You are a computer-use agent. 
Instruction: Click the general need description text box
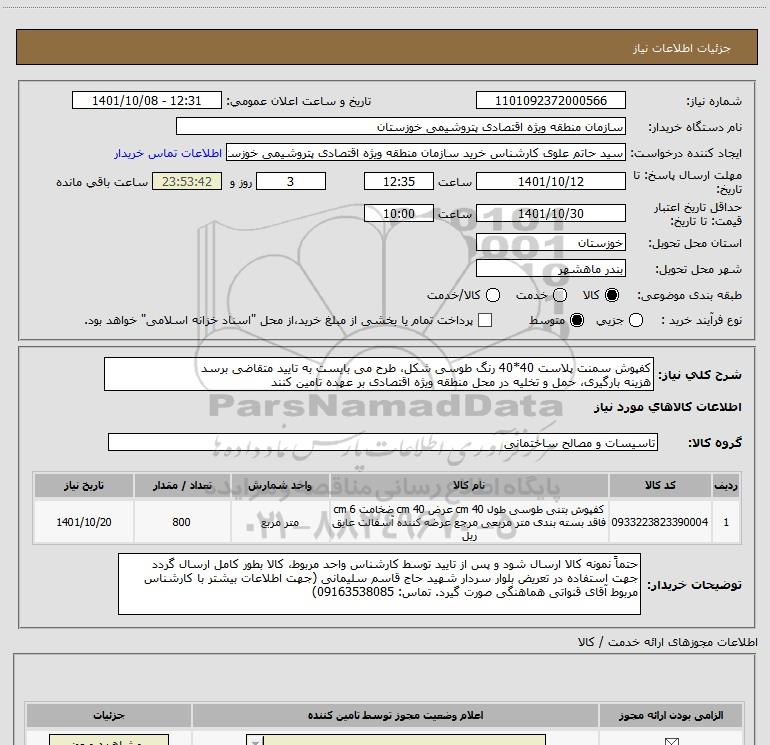pos(379,375)
